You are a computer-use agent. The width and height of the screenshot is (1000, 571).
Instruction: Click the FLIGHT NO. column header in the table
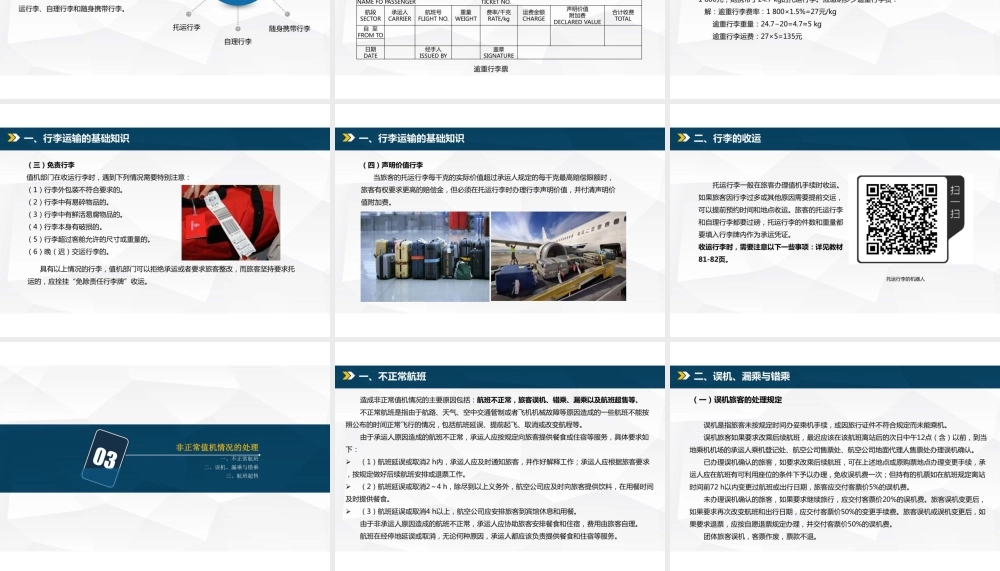(433, 15)
